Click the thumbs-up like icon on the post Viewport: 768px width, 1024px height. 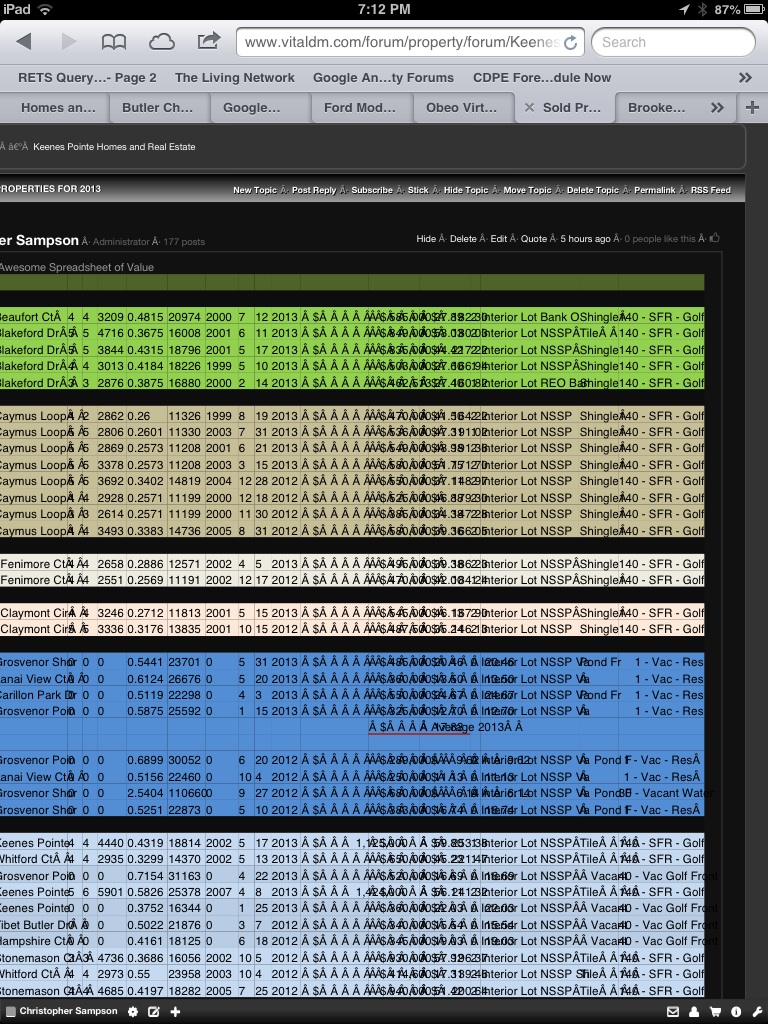point(714,239)
